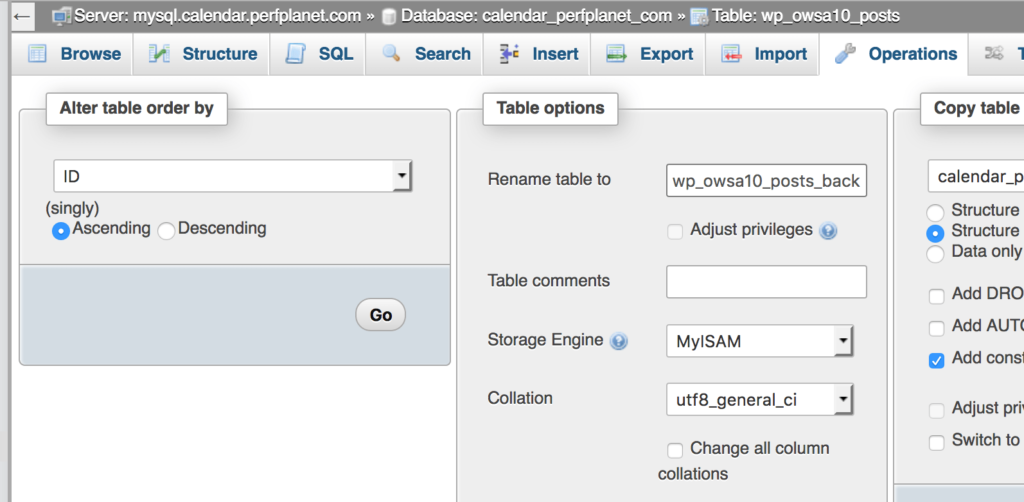Click the Table comments field
The width and height of the screenshot is (1024, 502).
[766, 282]
